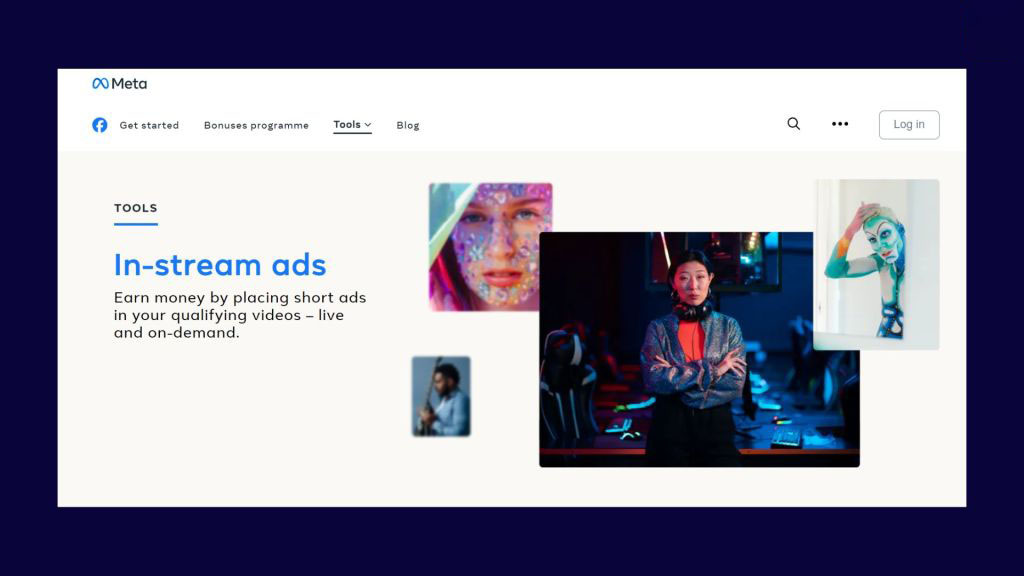Open the Bonuses programme page
The image size is (1024, 576).
pos(255,125)
